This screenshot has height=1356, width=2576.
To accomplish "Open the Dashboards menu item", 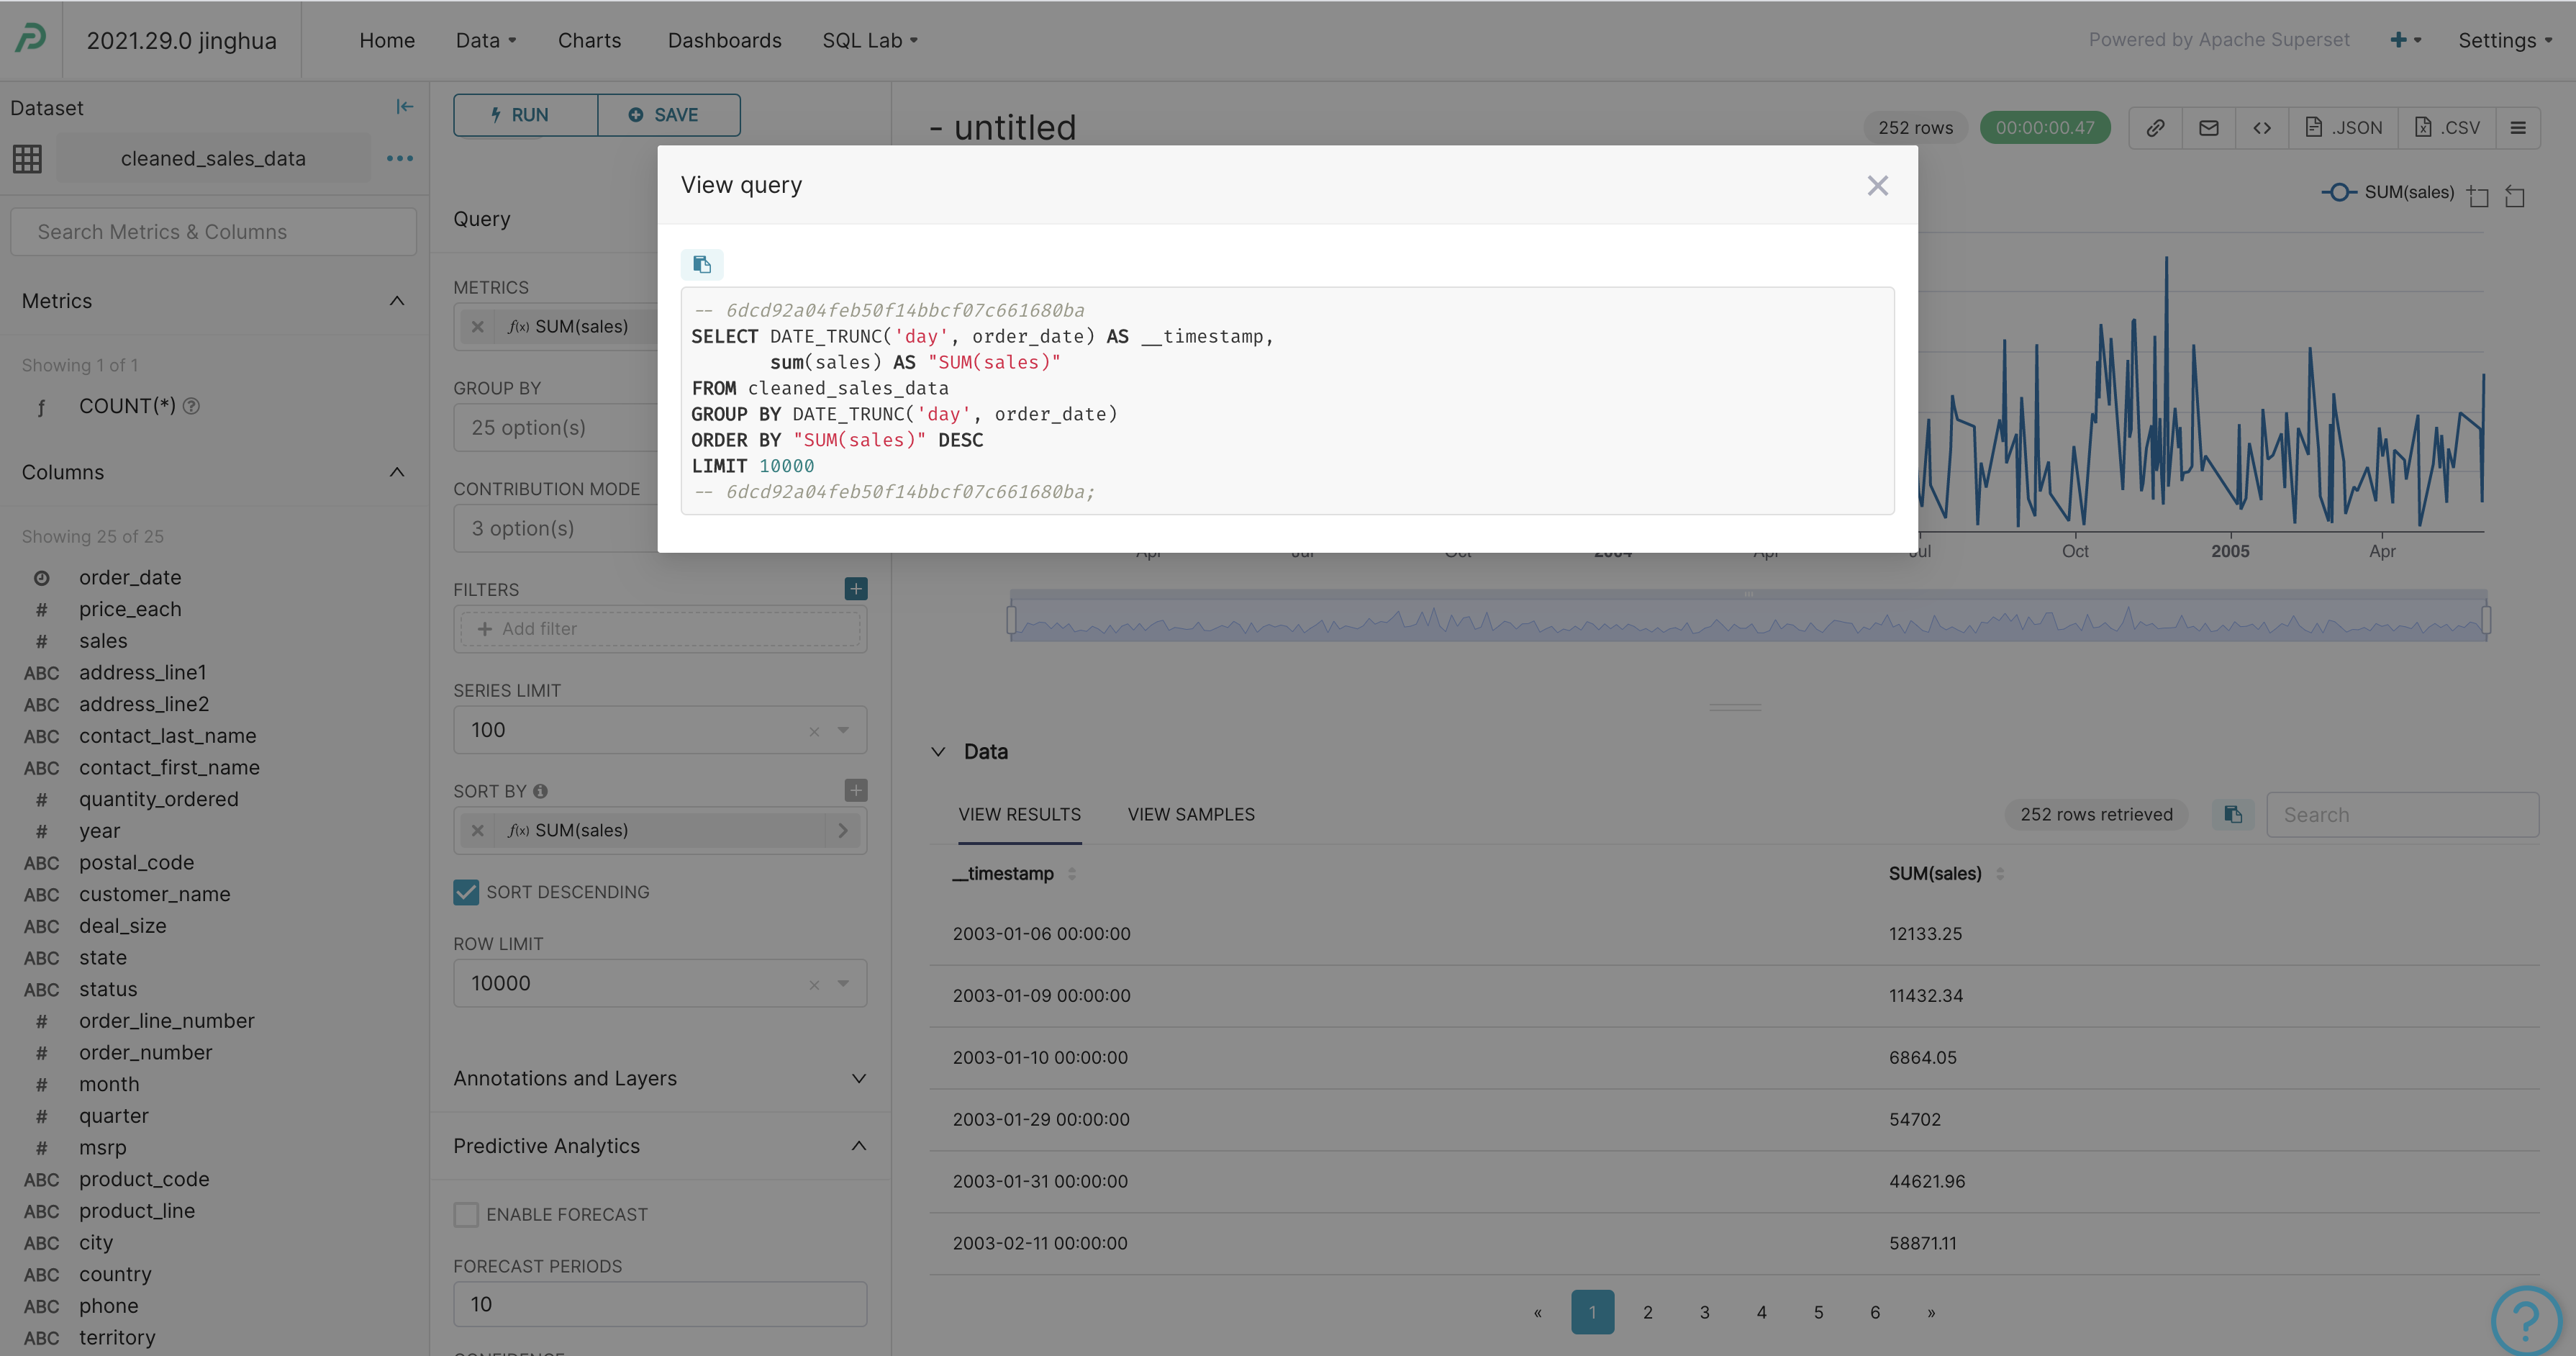I will click(724, 40).
